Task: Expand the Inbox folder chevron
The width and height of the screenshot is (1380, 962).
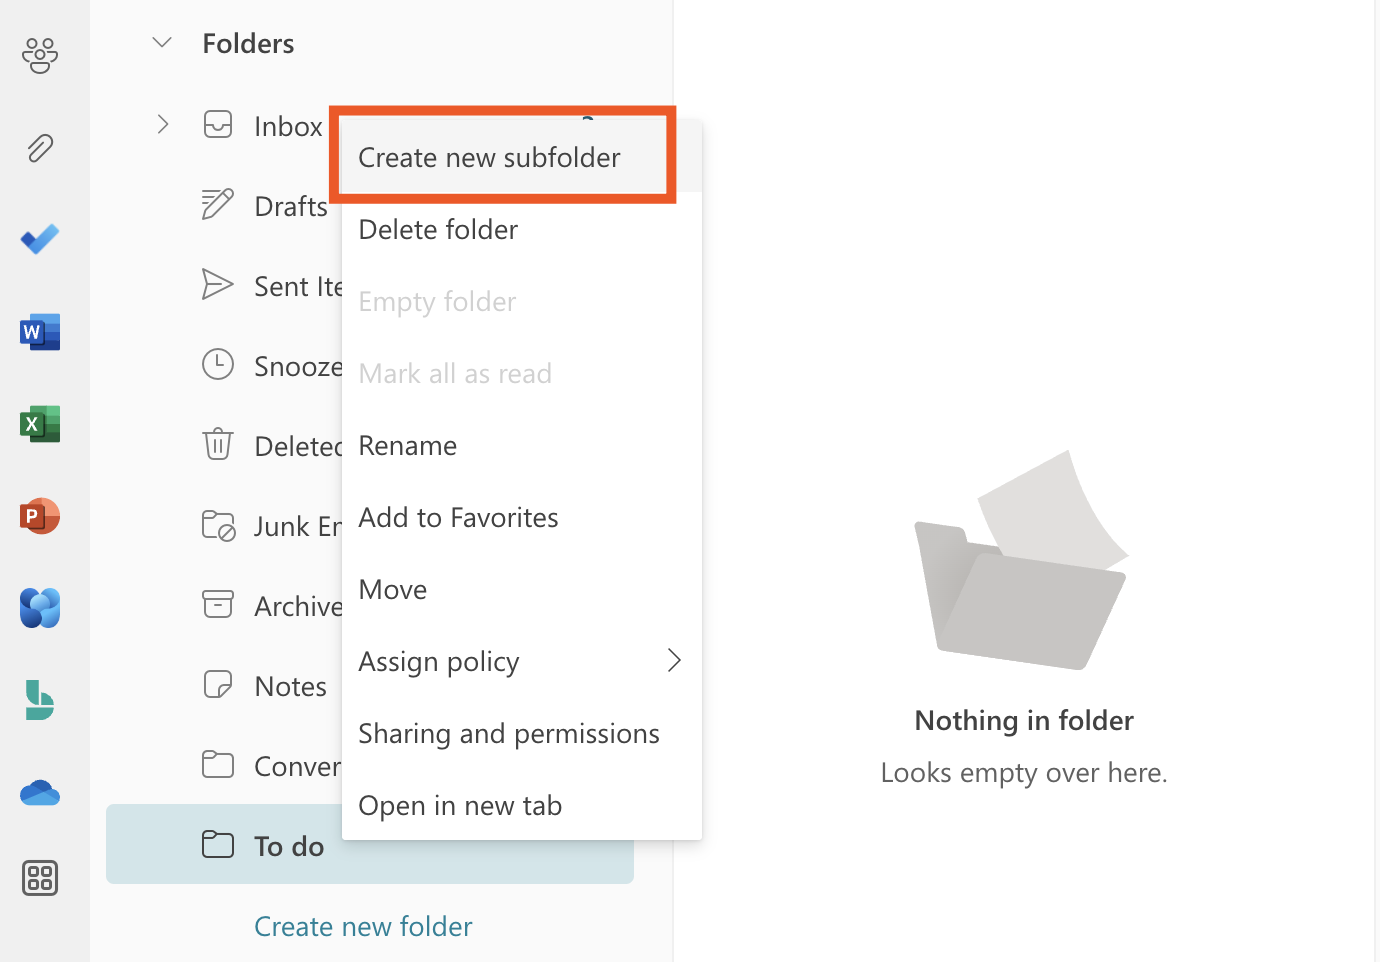Action: (163, 125)
